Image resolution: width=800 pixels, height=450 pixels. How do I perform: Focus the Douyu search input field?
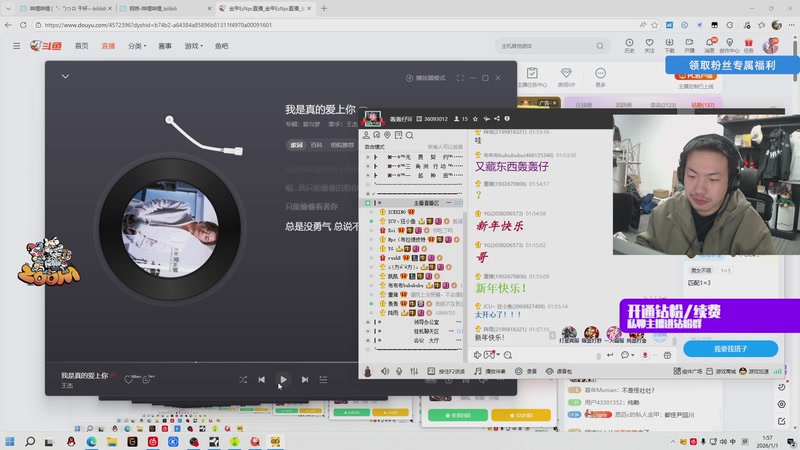[546, 46]
